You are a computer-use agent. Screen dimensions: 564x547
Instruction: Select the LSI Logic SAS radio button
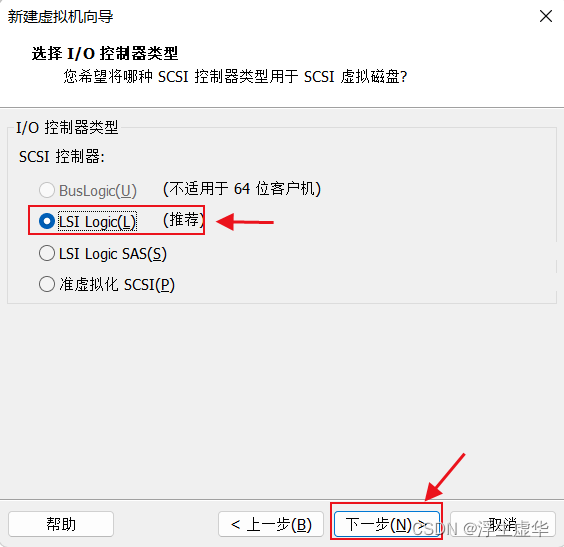coord(47,253)
